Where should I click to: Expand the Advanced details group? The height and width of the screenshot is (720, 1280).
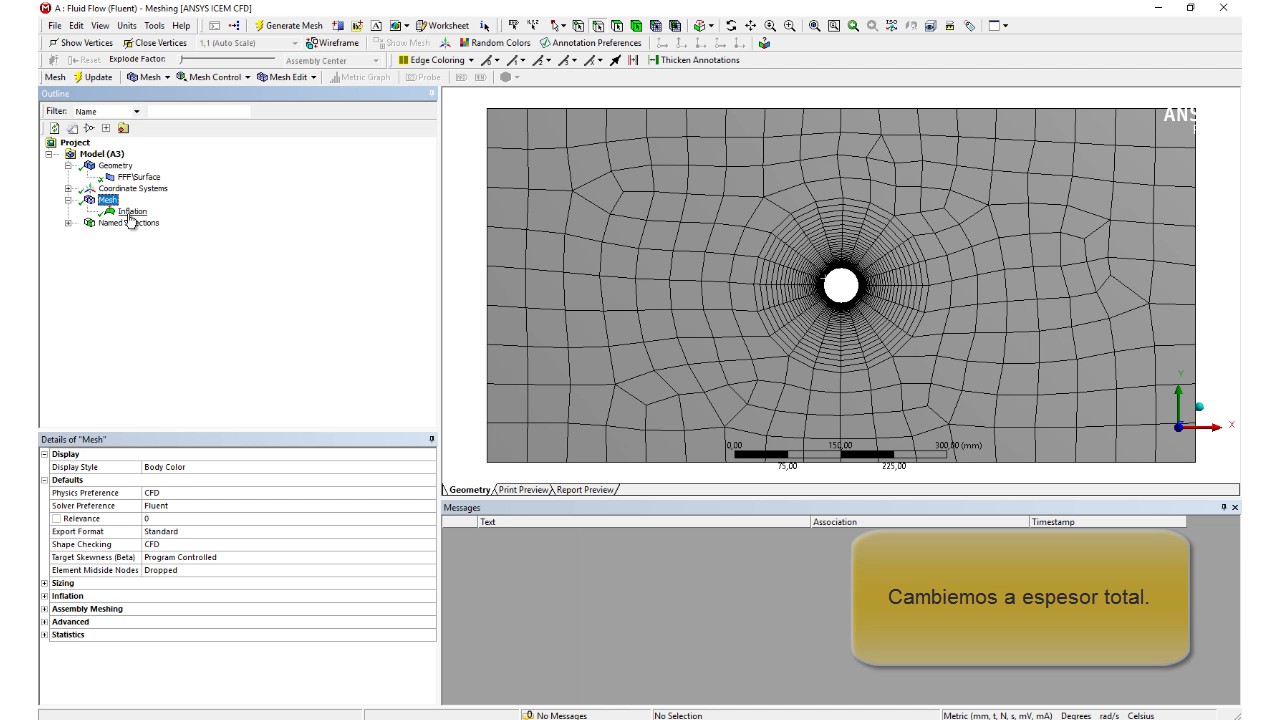44,622
